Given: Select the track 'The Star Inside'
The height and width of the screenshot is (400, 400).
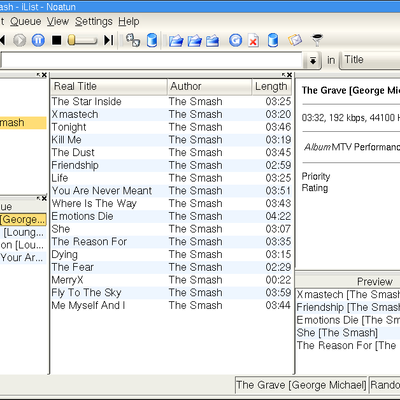Looking at the screenshot, I should [171, 102].
